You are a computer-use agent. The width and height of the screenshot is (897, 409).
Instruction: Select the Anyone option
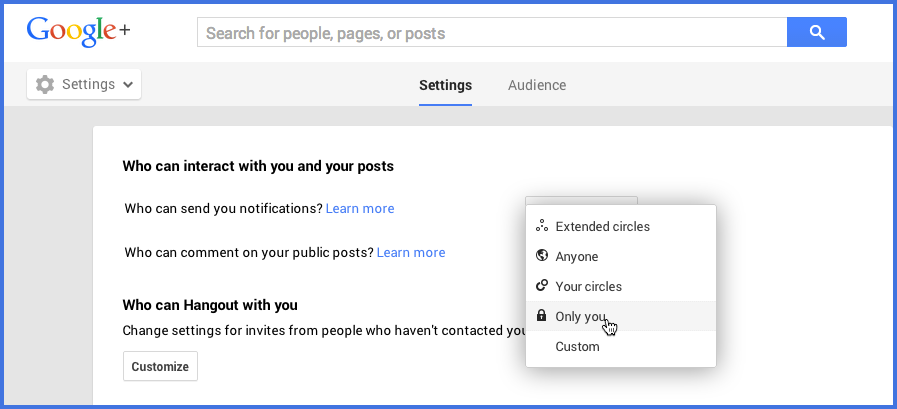pos(621,256)
